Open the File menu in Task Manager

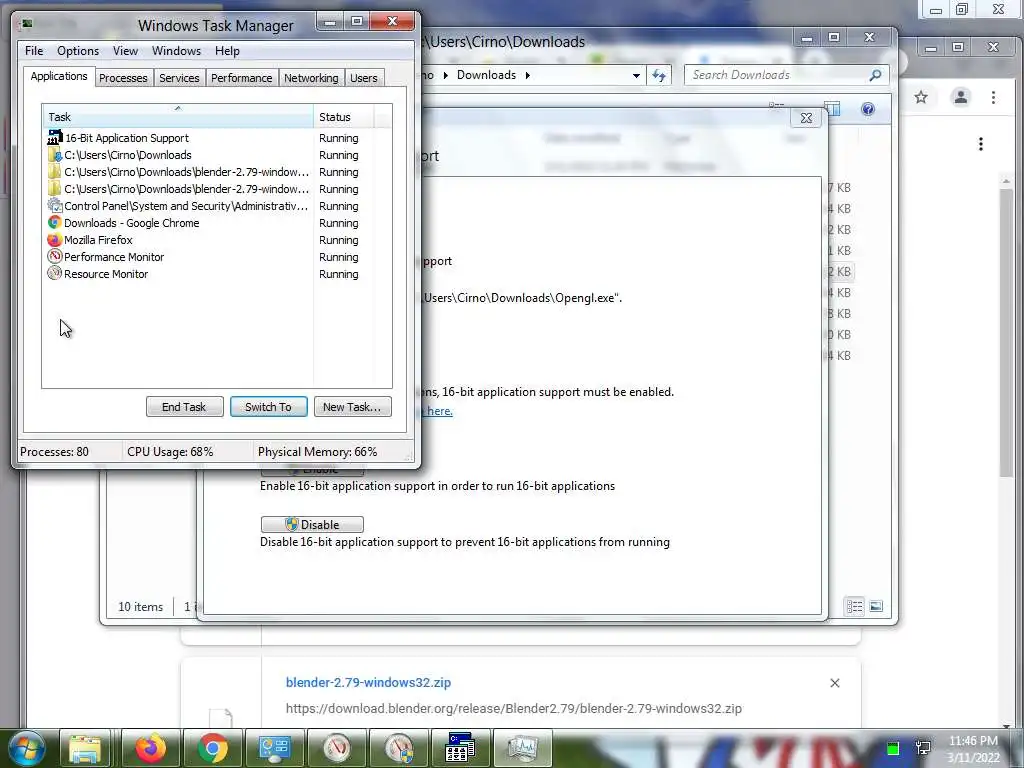coord(34,51)
